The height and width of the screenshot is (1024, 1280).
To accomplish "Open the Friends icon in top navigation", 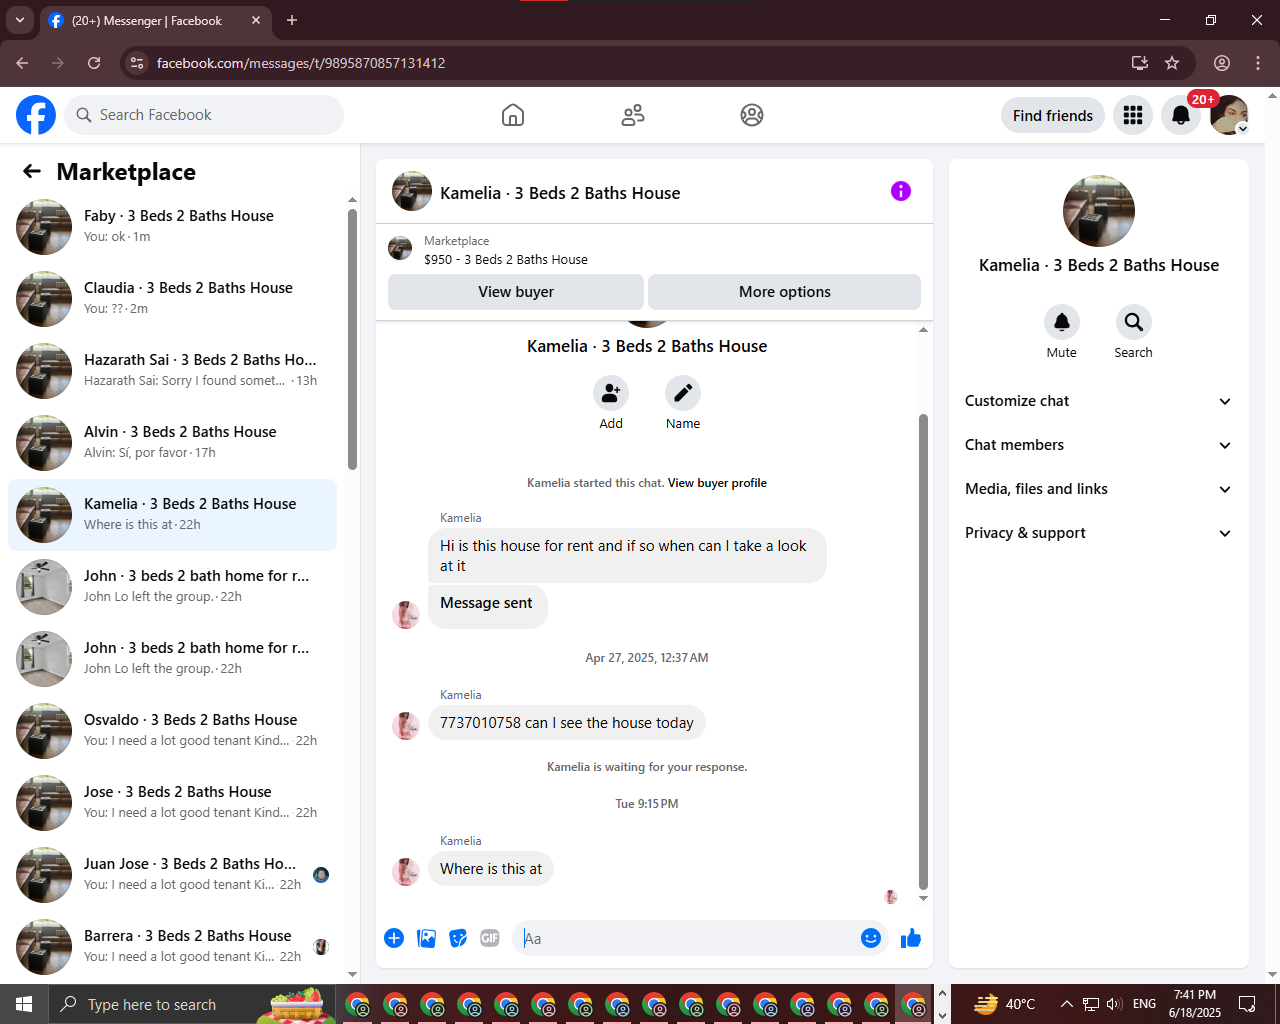I will (x=633, y=115).
